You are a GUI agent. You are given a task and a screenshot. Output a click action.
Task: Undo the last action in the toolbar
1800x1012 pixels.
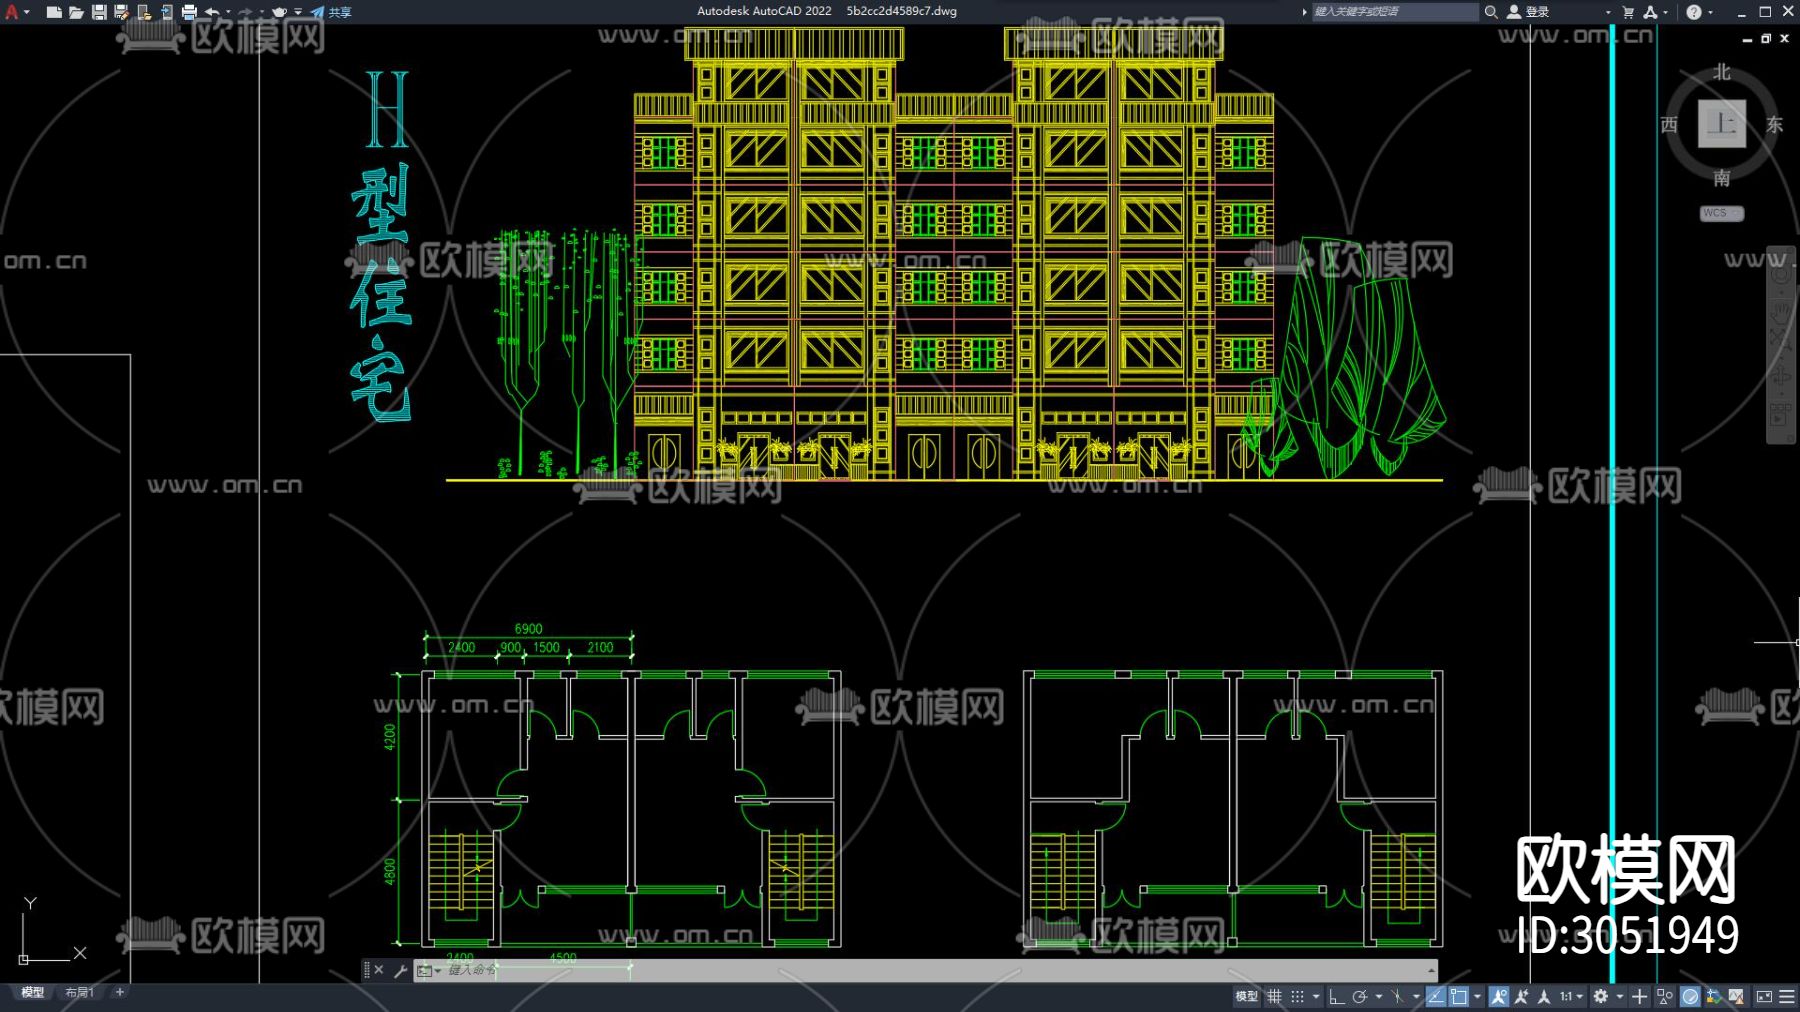click(212, 12)
